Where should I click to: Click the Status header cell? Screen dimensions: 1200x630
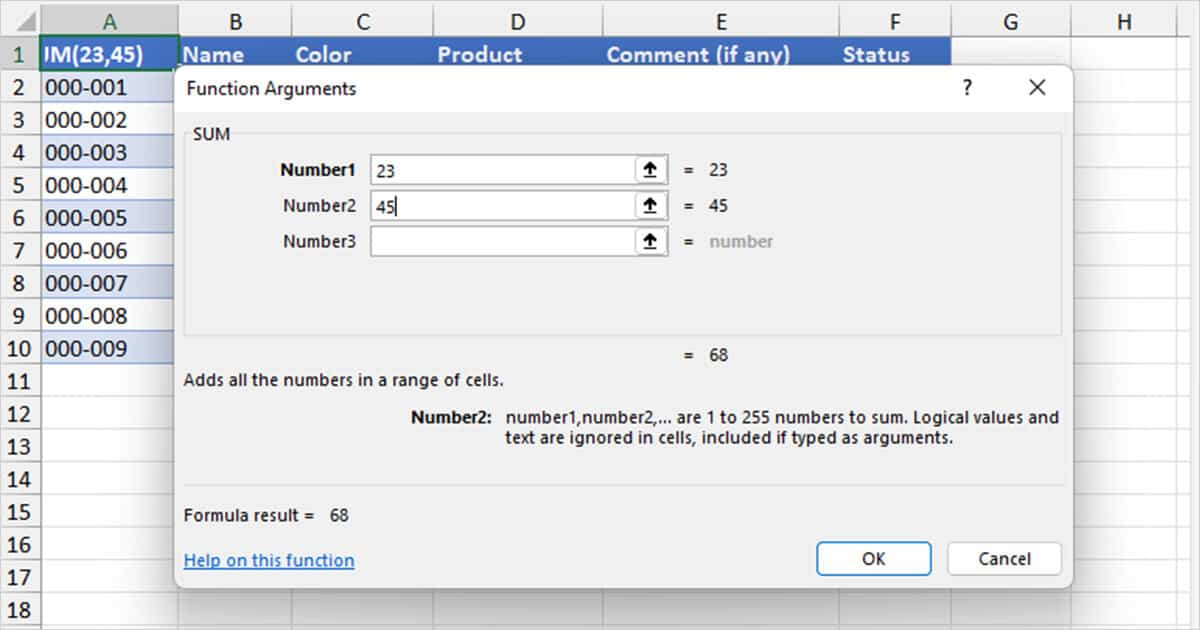click(x=876, y=54)
